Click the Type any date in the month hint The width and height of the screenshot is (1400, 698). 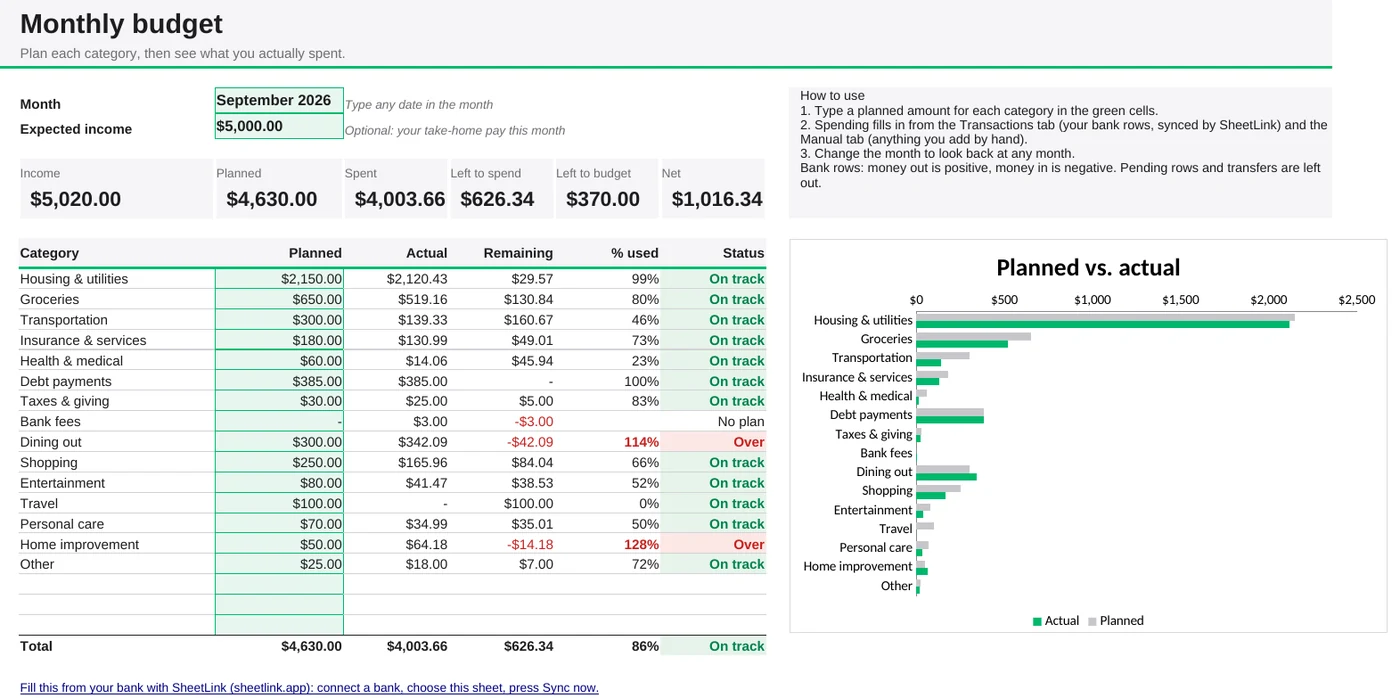(x=419, y=104)
